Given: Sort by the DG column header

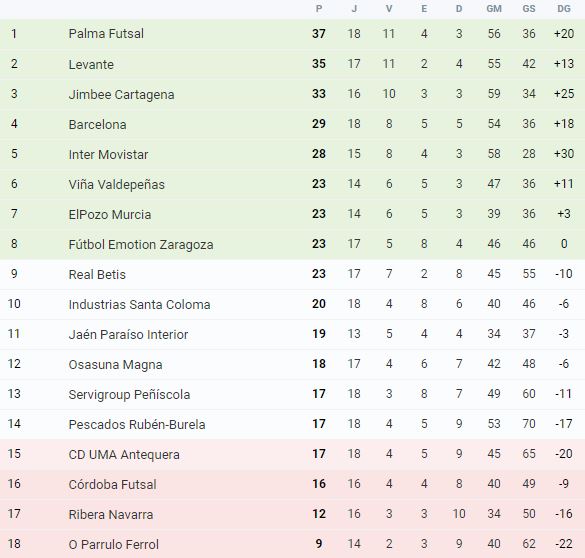Looking at the screenshot, I should pos(564,9).
